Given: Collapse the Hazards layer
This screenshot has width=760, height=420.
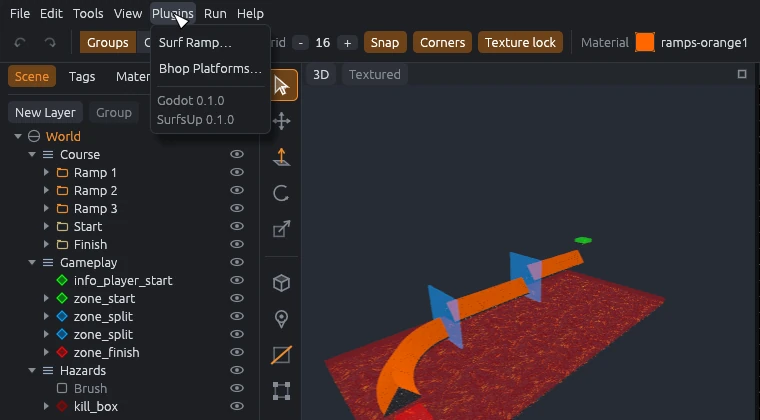Looking at the screenshot, I should (x=32, y=370).
